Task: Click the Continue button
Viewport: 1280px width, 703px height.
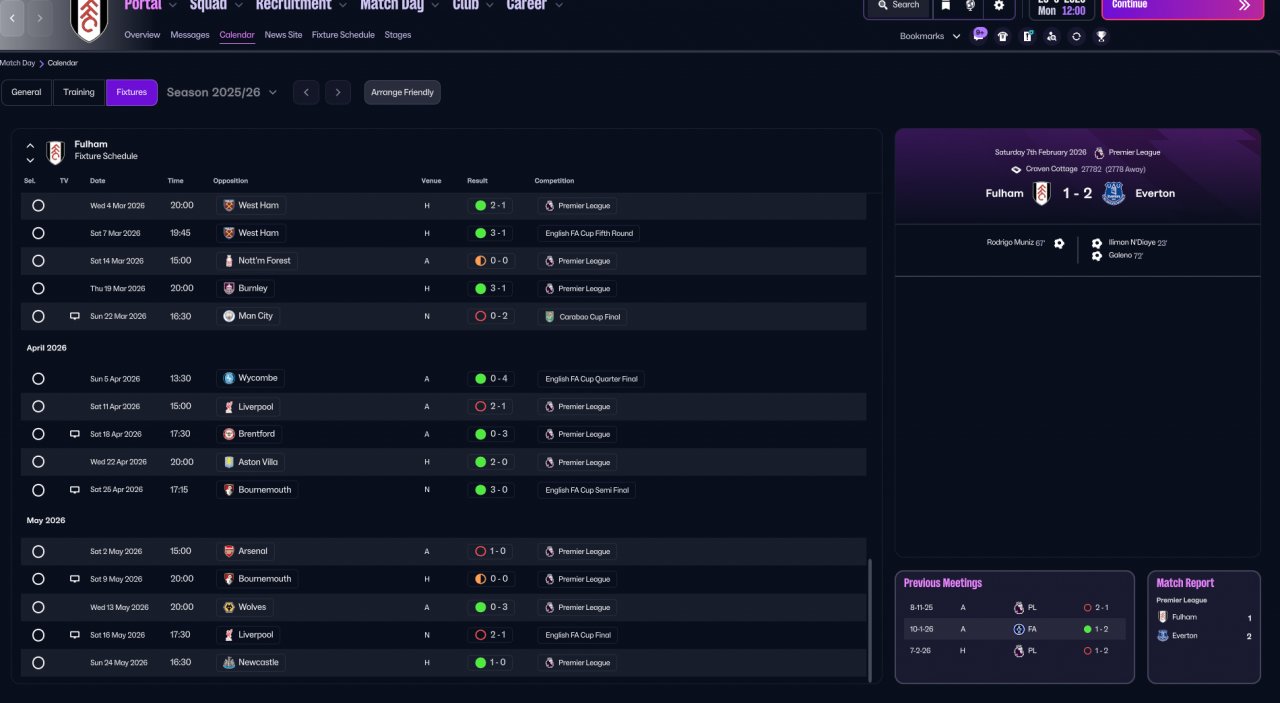Action: [1182, 6]
